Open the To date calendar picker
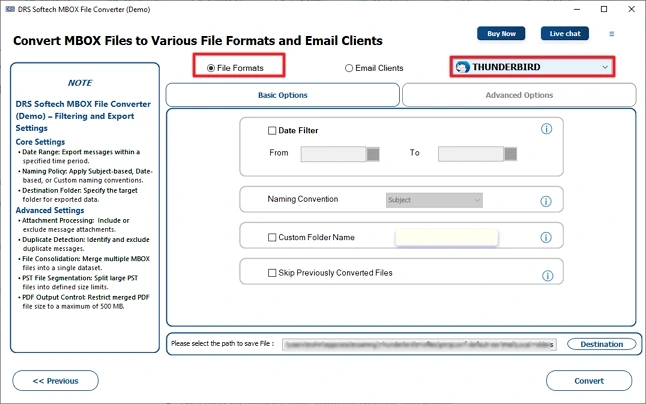646x404 pixels. (x=510, y=154)
